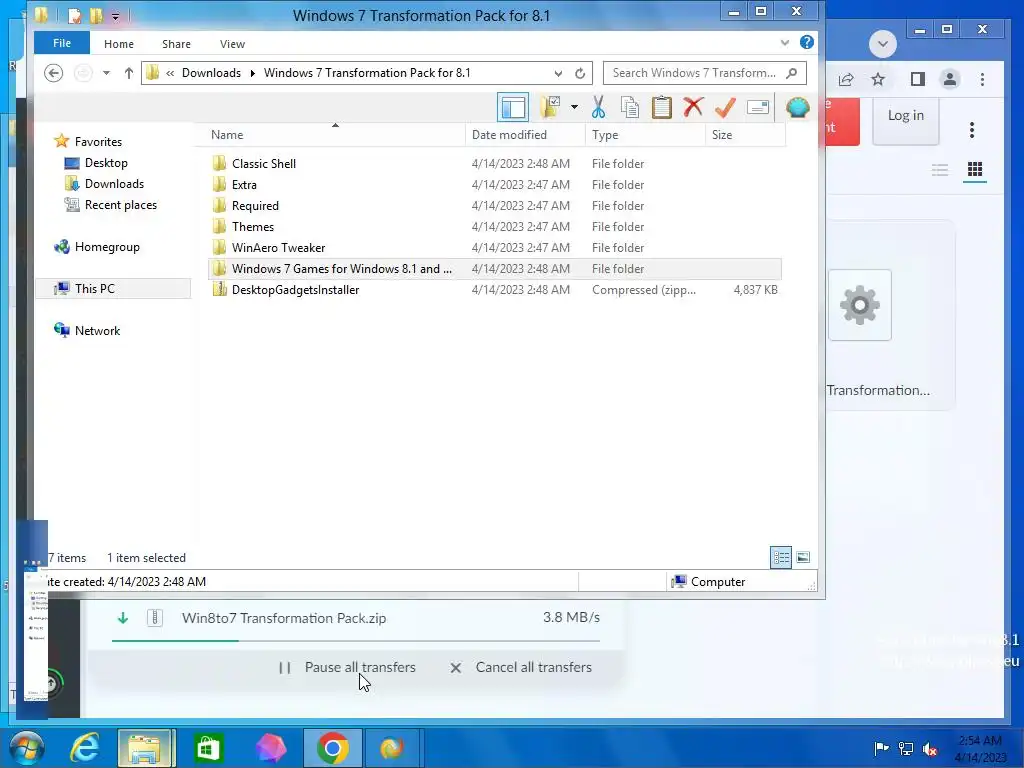Click the Search Windows 7 Transform box
This screenshot has width=1024, height=768.
[x=694, y=73]
